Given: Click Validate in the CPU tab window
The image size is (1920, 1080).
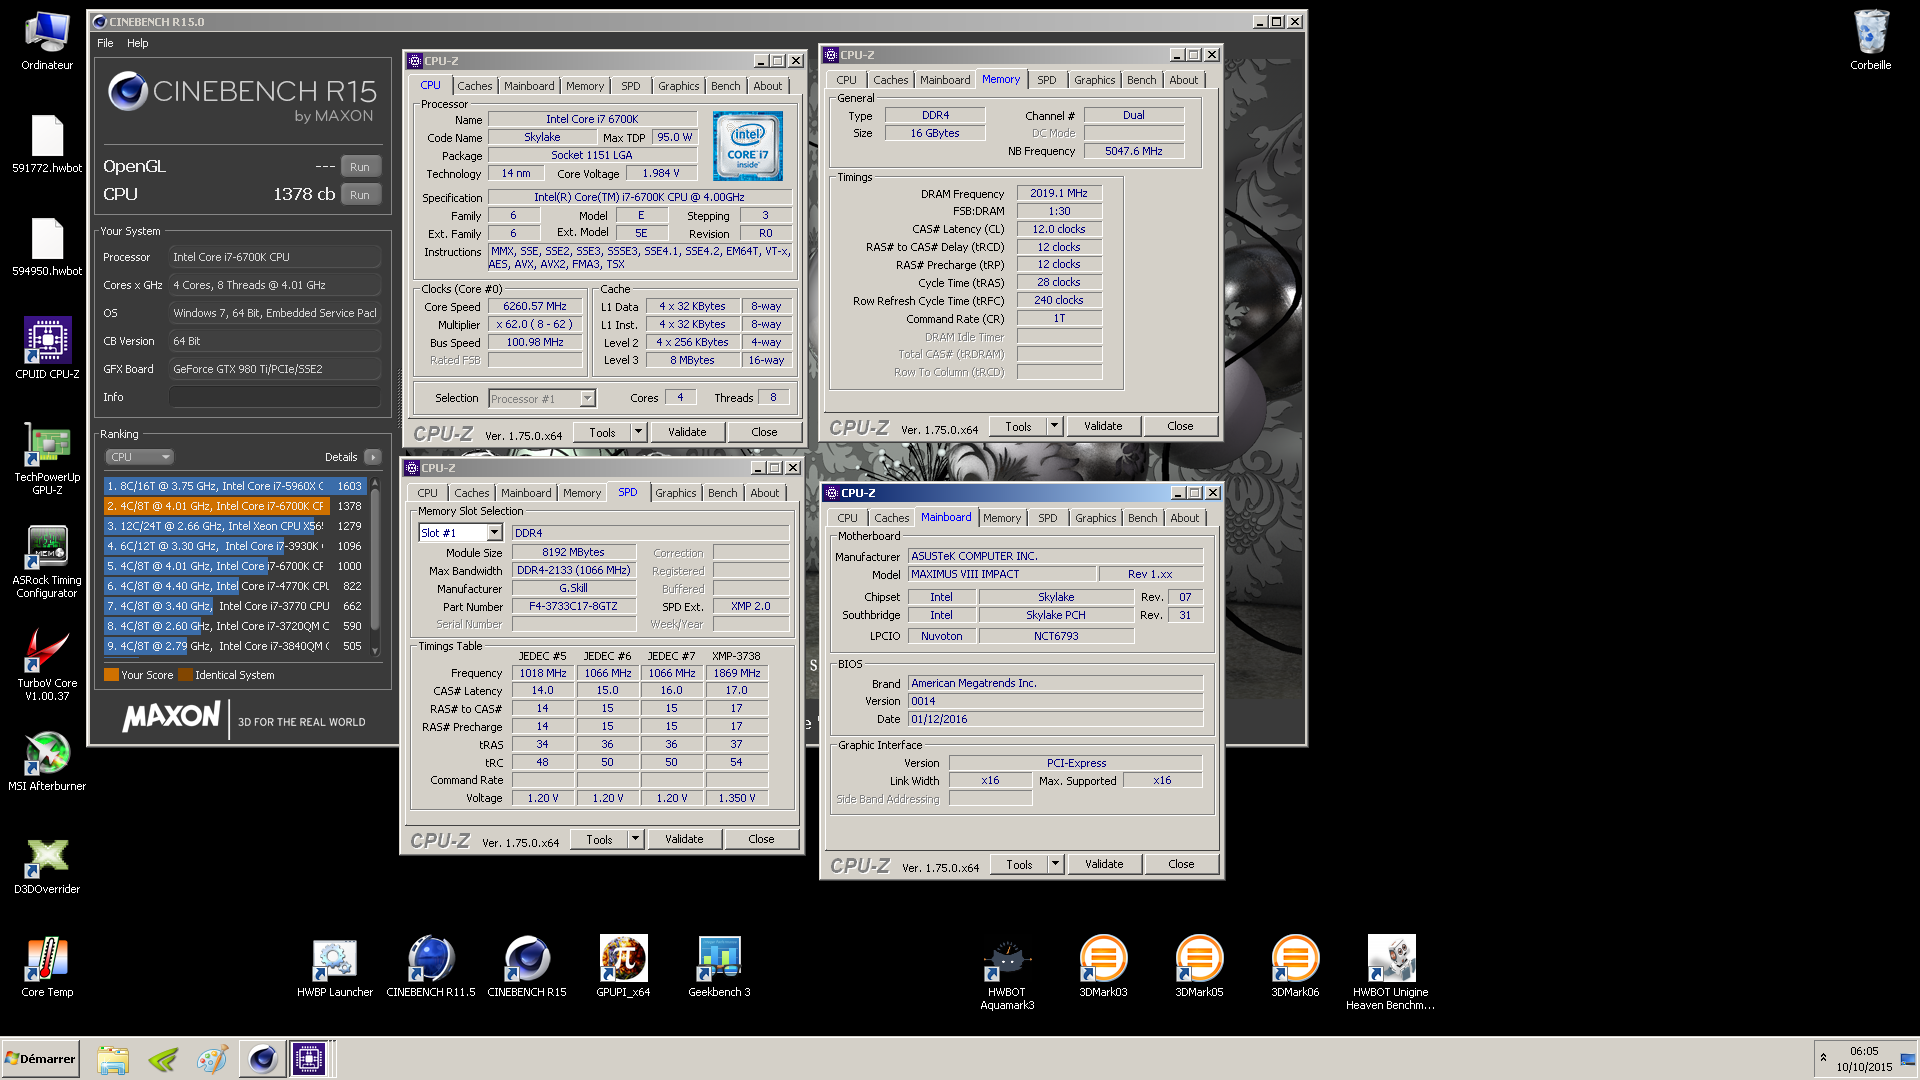Looking at the screenshot, I should (687, 432).
